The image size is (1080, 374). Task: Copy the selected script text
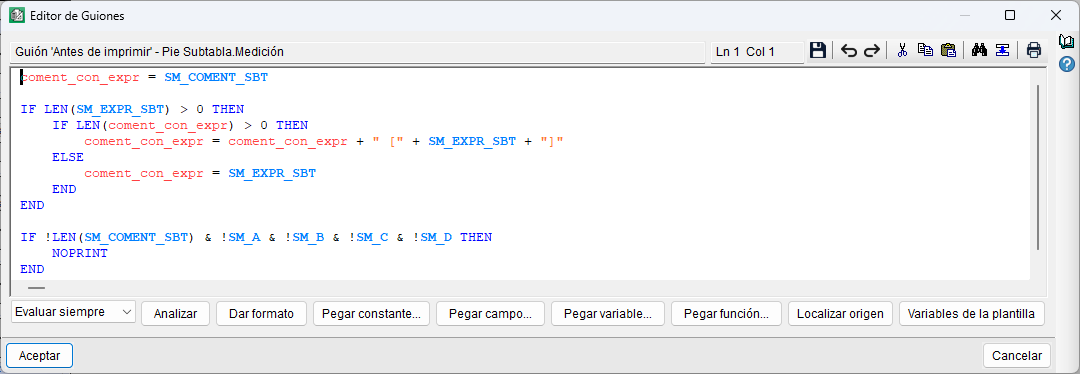925,50
